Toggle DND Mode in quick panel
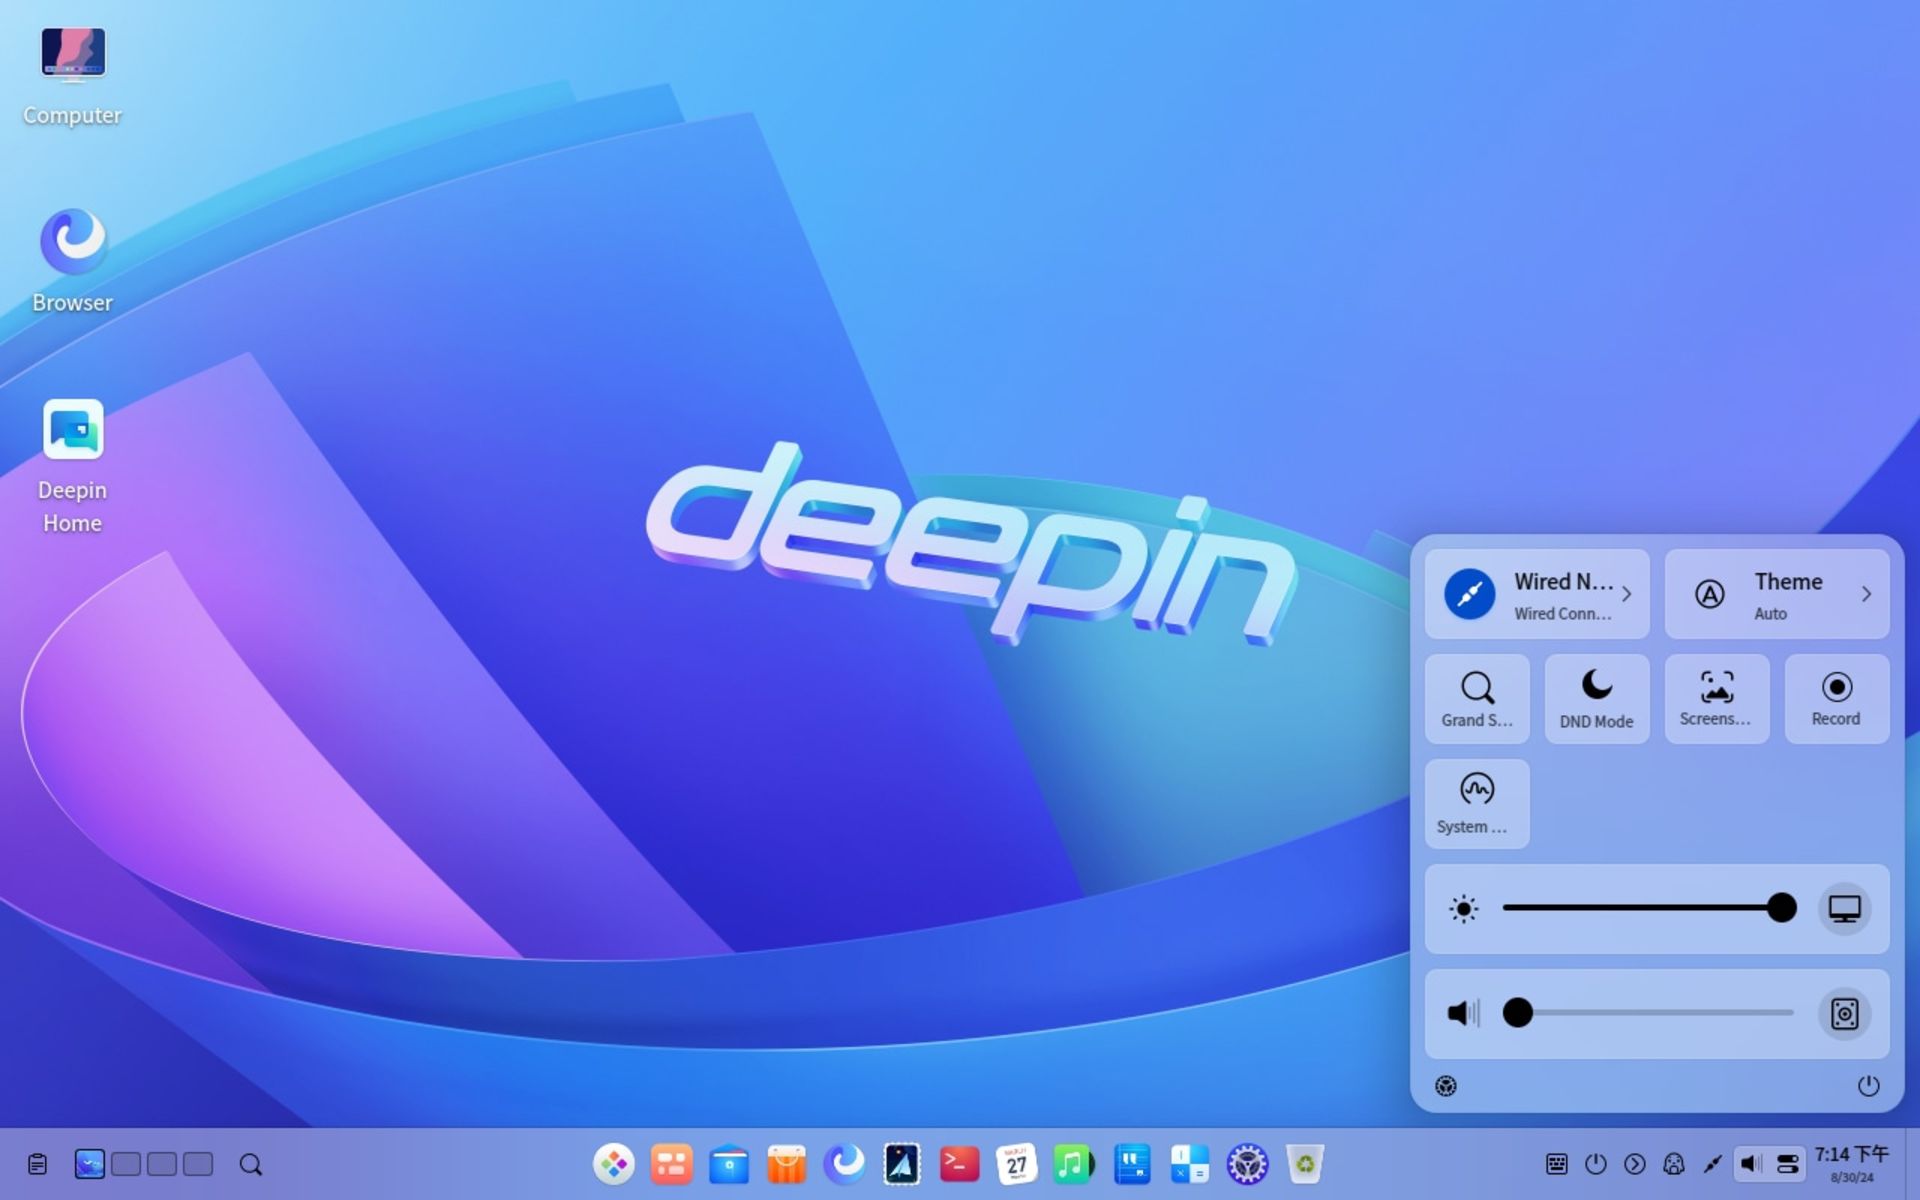1920x1200 pixels. pos(1597,699)
